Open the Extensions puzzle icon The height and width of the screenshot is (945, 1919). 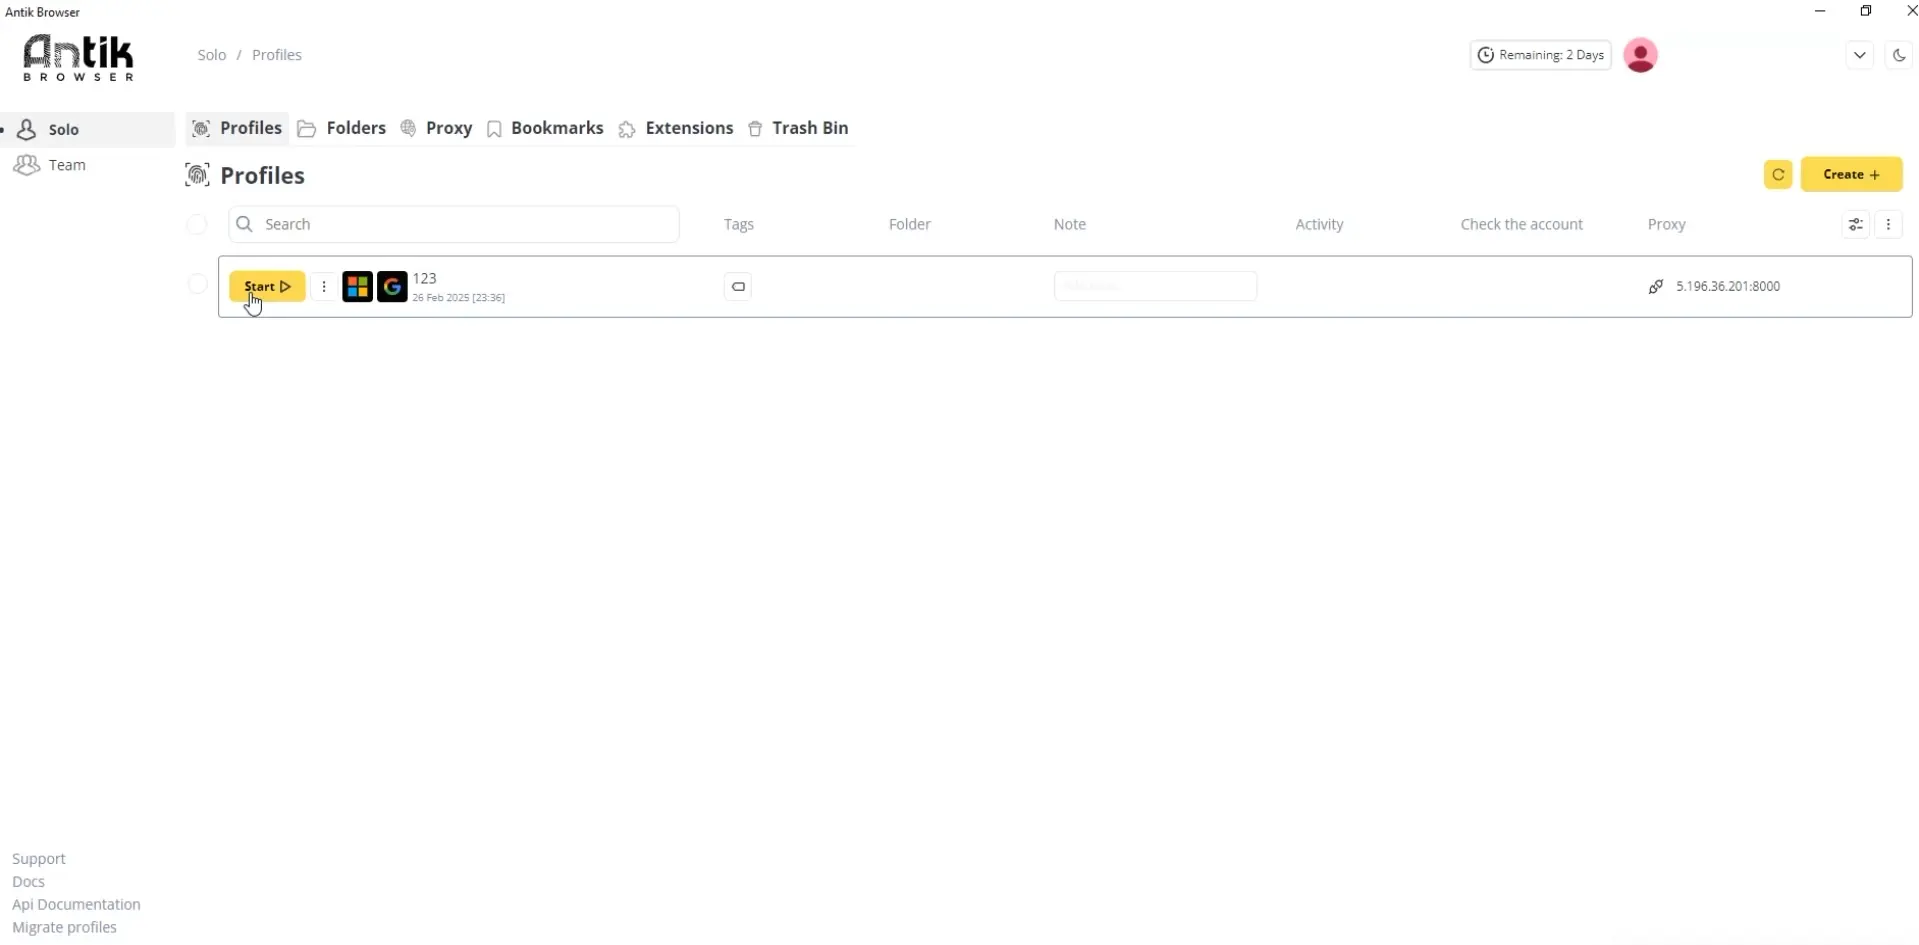tap(627, 128)
